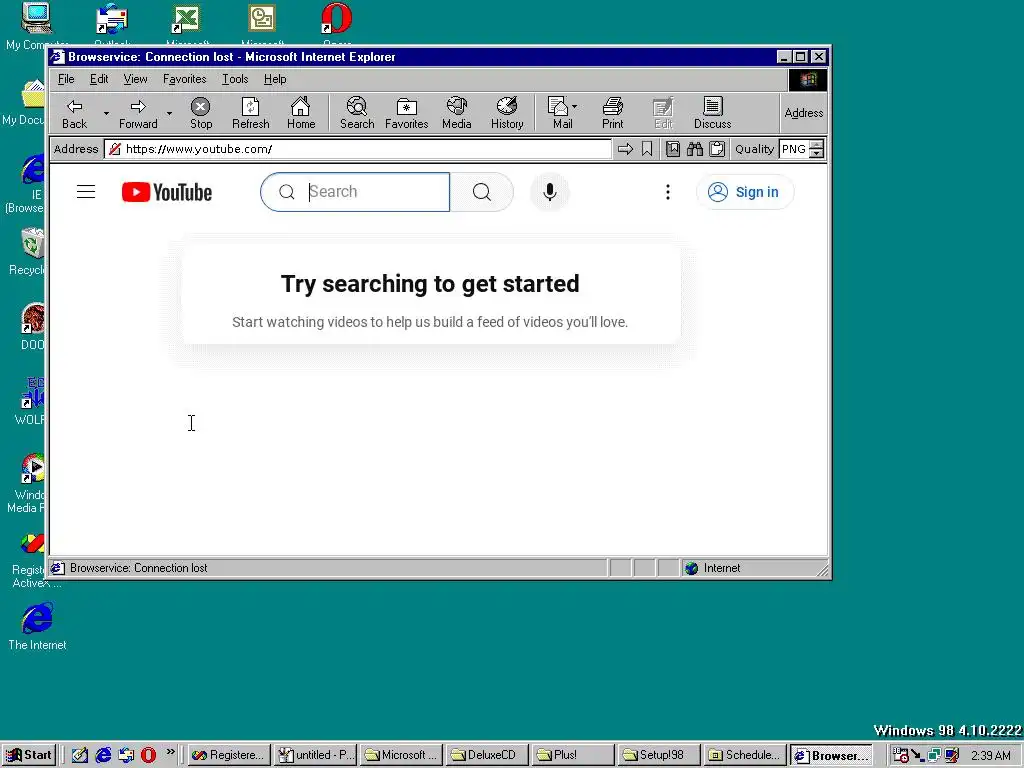Open the bookmarks book icon in Browservice bar
The height and width of the screenshot is (768, 1024).
coord(673,150)
